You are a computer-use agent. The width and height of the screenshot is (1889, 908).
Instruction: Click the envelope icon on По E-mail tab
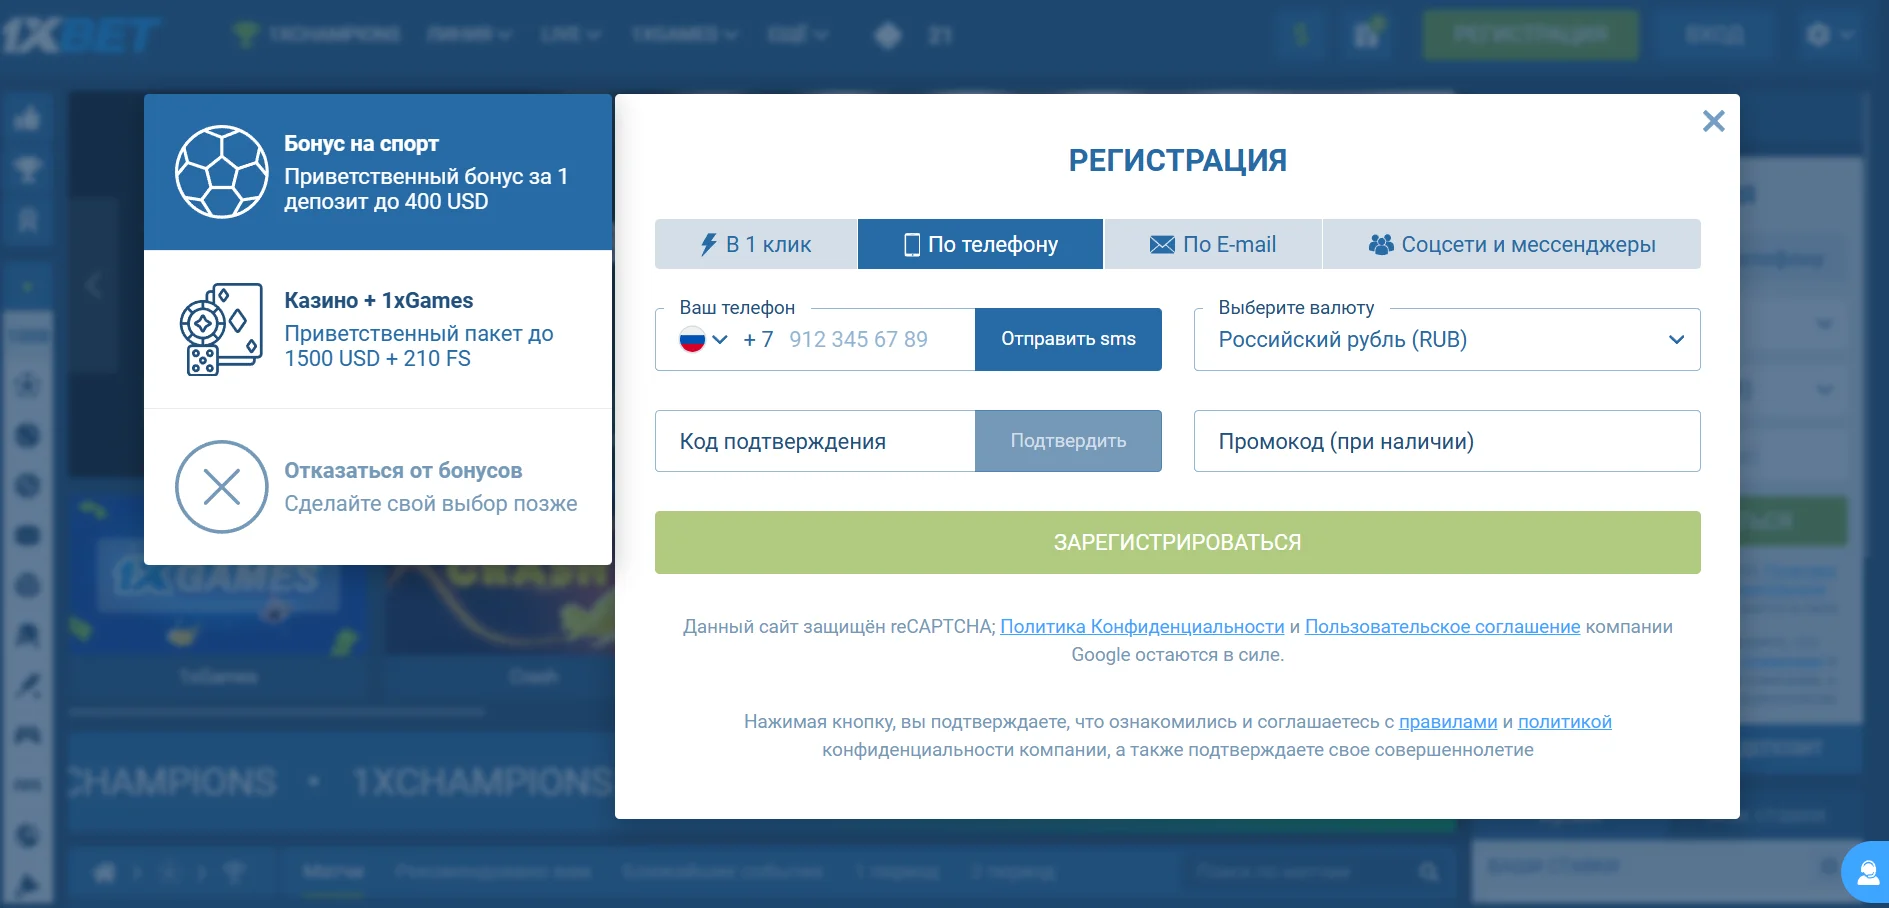(1160, 243)
